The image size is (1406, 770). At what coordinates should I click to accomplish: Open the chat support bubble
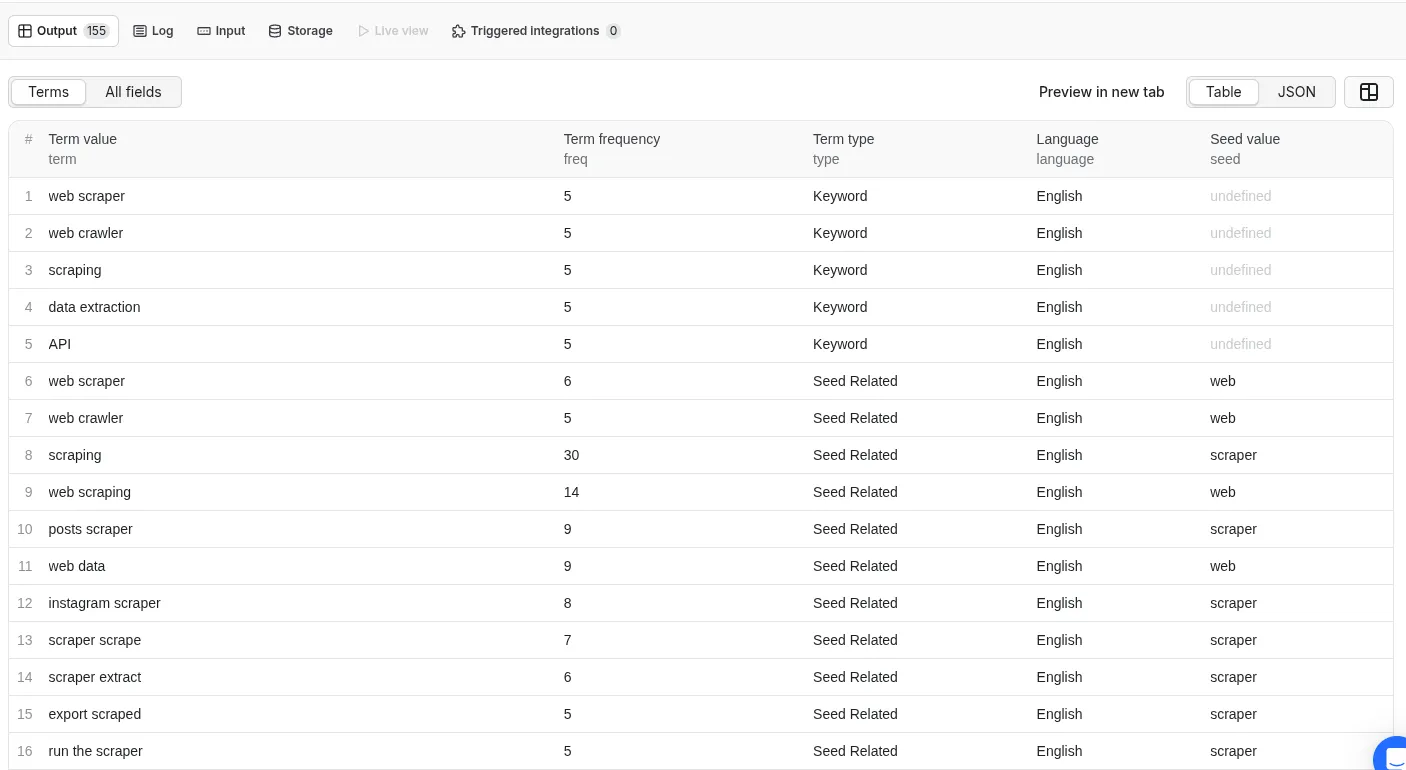[1393, 757]
